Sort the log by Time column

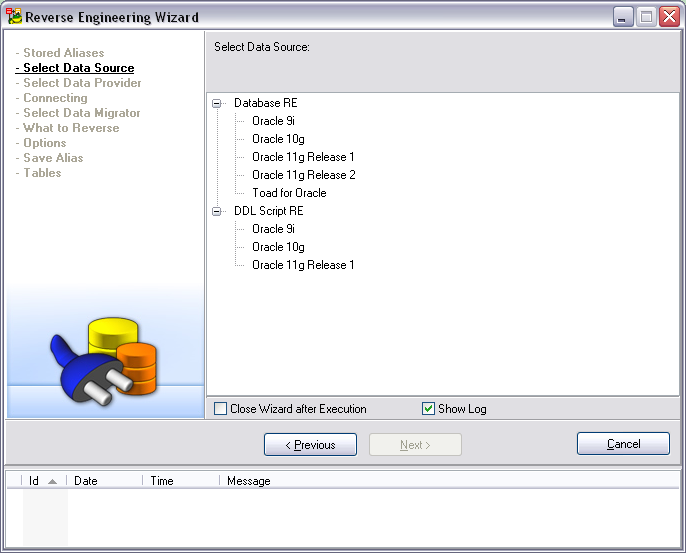(x=181, y=481)
